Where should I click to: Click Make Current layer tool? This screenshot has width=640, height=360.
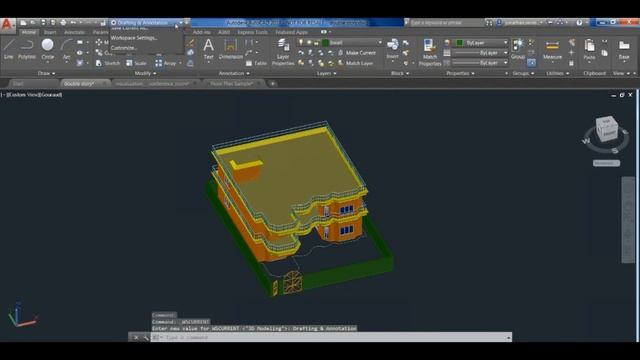(356, 53)
